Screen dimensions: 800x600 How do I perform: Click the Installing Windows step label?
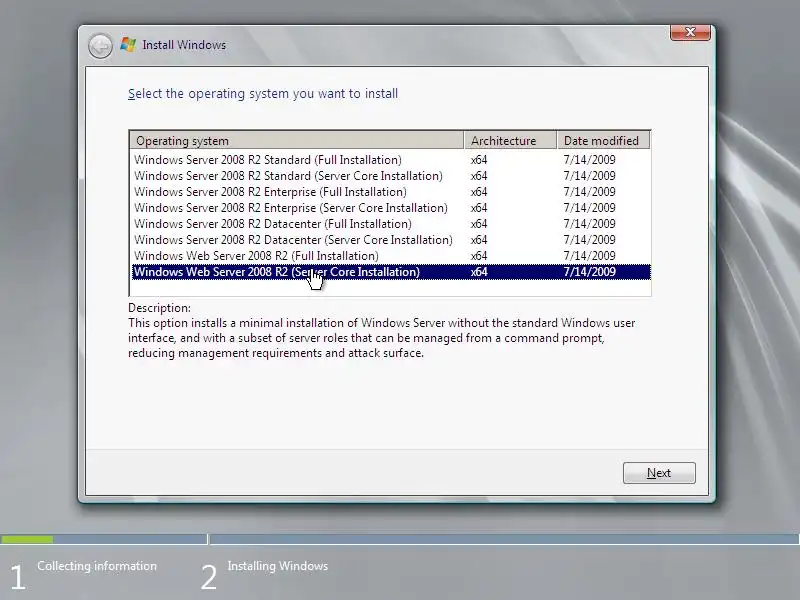(278, 566)
